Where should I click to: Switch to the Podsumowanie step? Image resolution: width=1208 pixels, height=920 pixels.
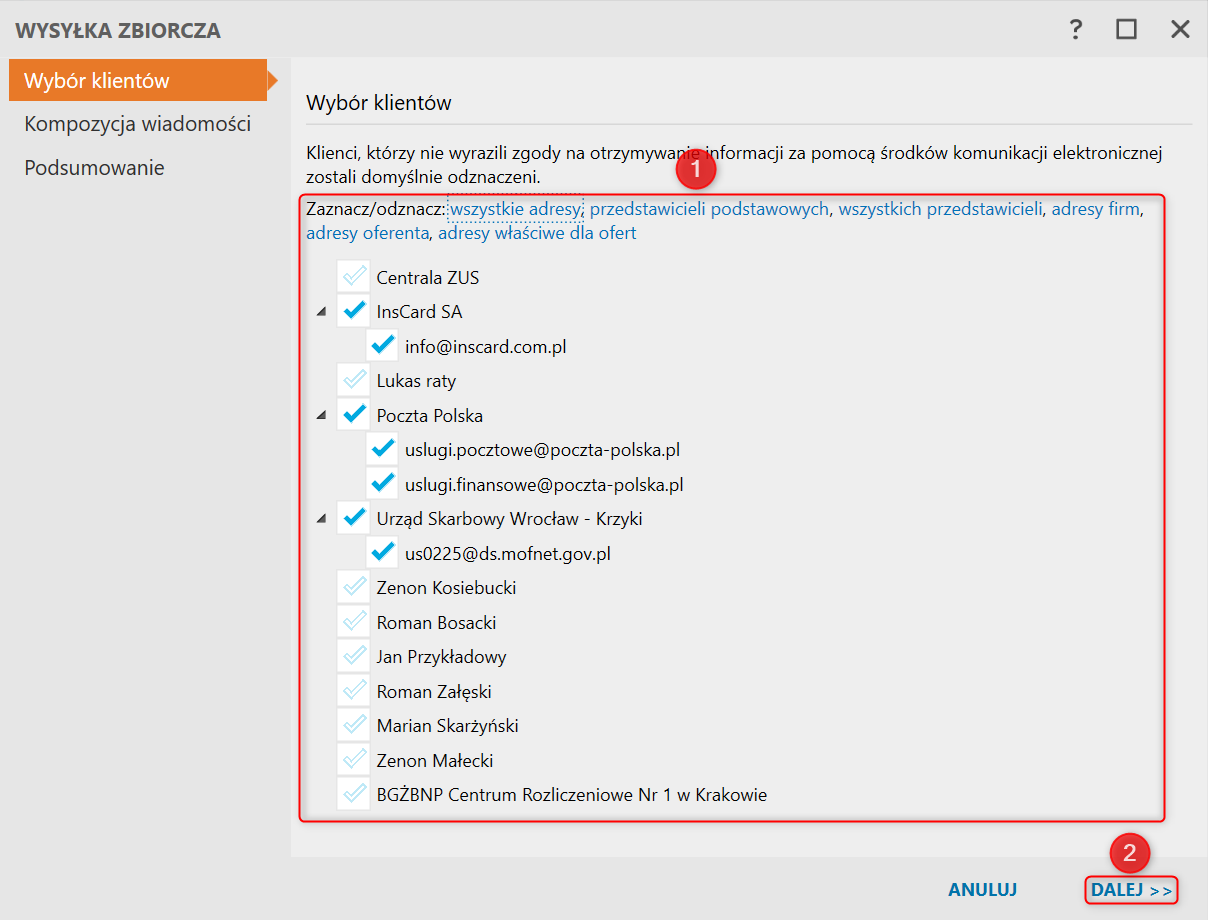94,168
